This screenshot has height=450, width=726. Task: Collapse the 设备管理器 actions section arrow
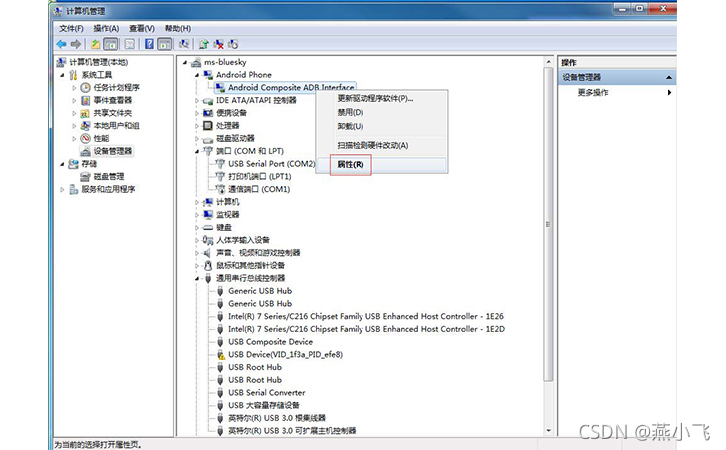669,77
